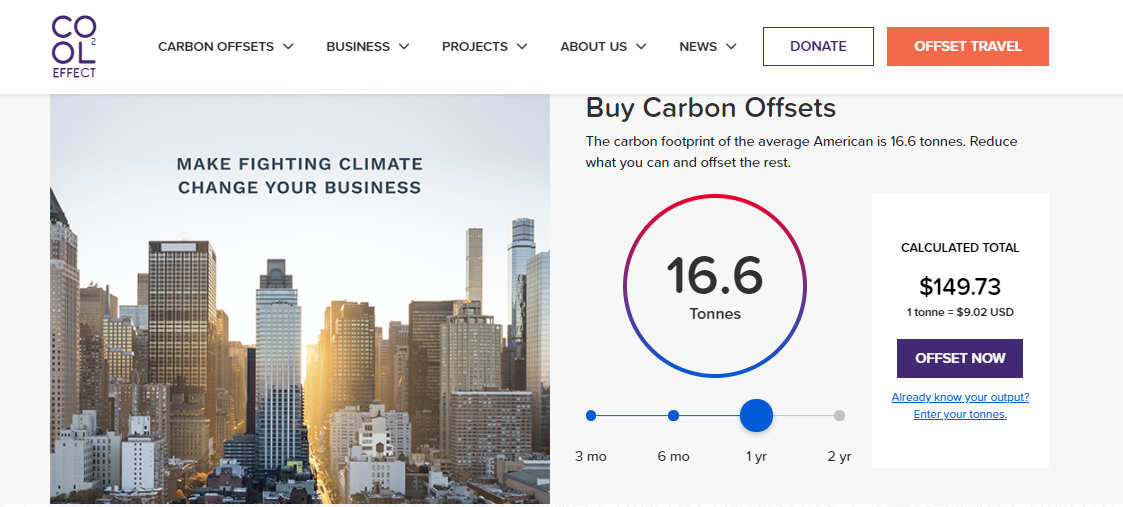This screenshot has height=507, width=1123.
Task: Click the Donate button
Action: click(x=818, y=47)
